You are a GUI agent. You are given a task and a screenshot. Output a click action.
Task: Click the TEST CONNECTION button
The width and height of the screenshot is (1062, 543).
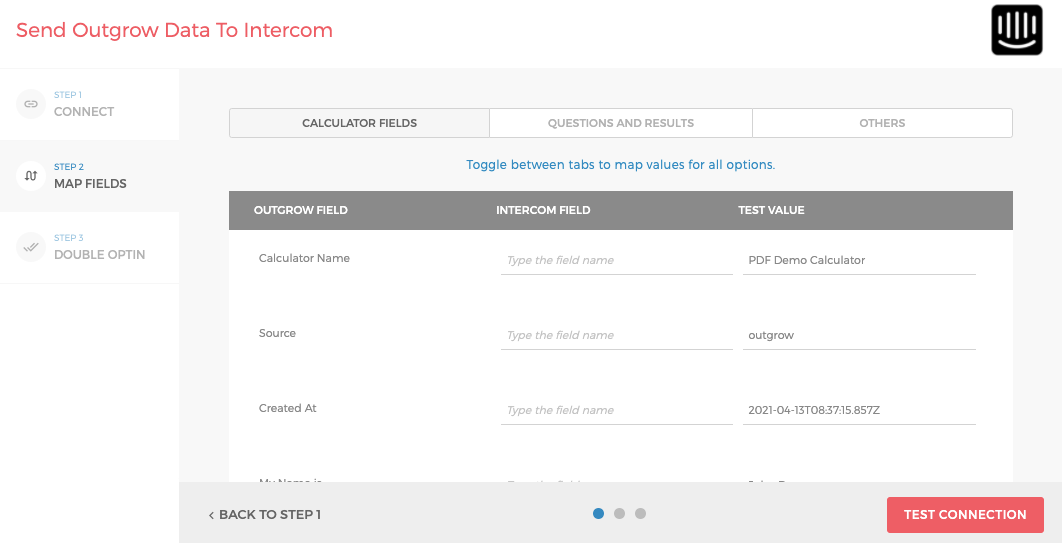click(965, 515)
